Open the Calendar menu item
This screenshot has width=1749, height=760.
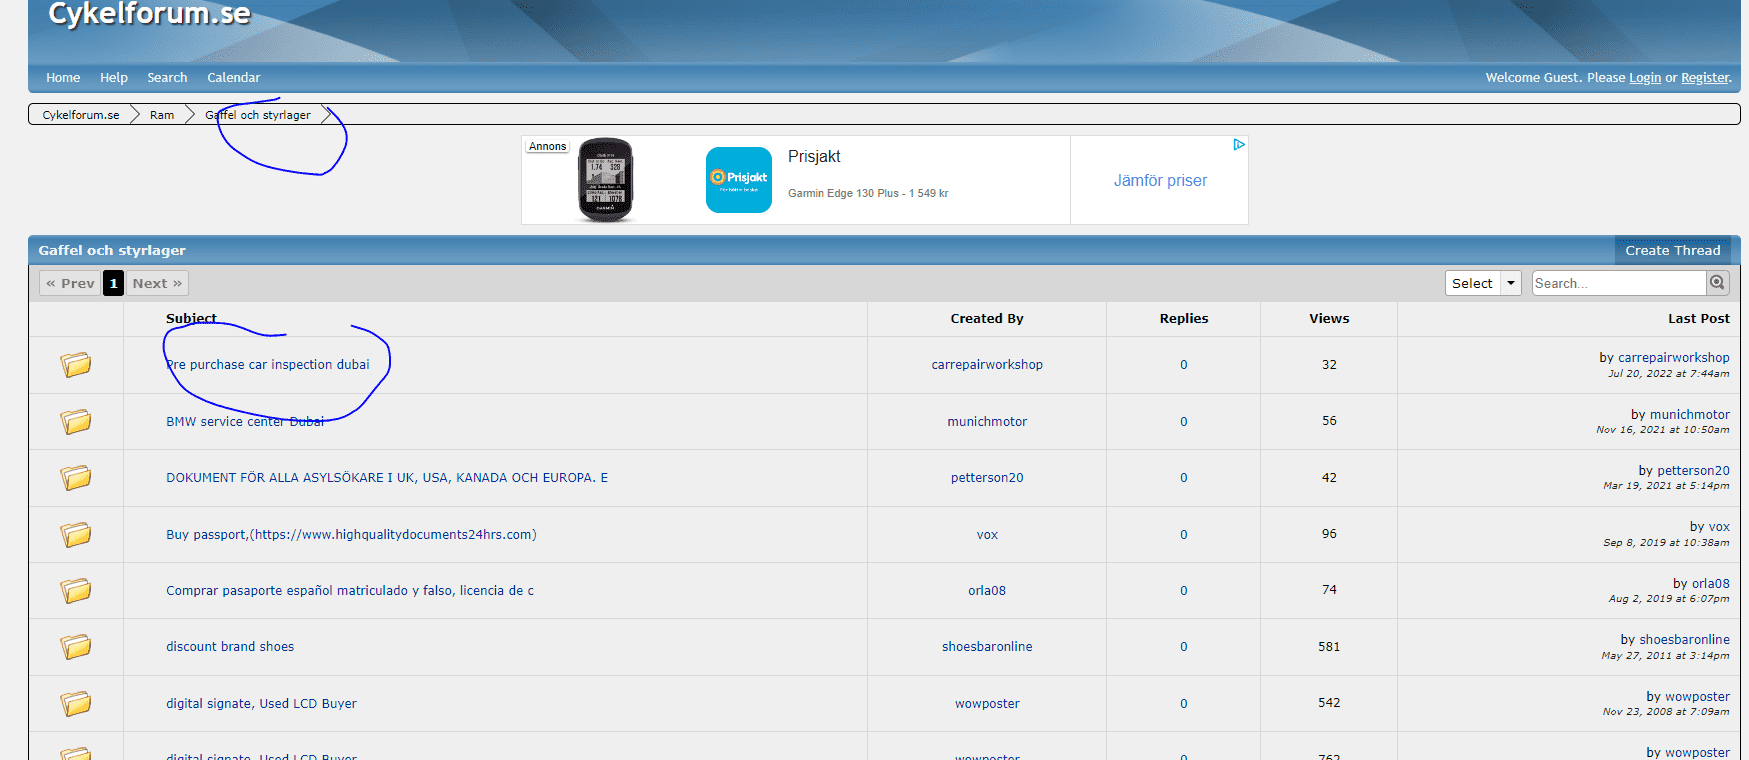233,78
